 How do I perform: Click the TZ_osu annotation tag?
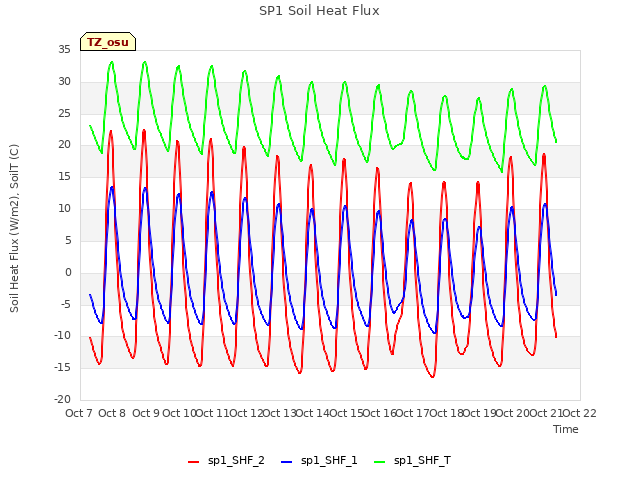coord(108,42)
